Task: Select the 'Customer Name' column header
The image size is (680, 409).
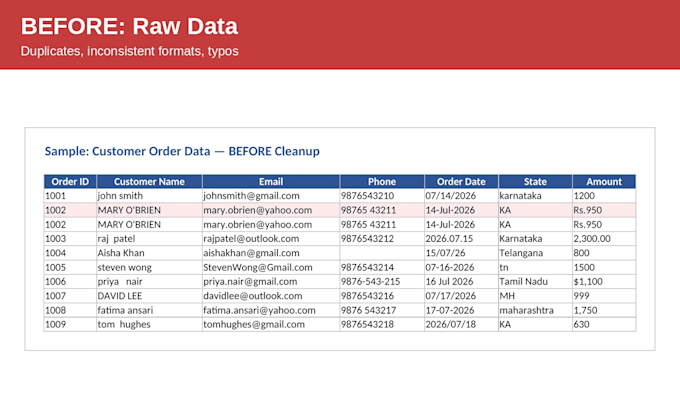Action: (x=149, y=181)
